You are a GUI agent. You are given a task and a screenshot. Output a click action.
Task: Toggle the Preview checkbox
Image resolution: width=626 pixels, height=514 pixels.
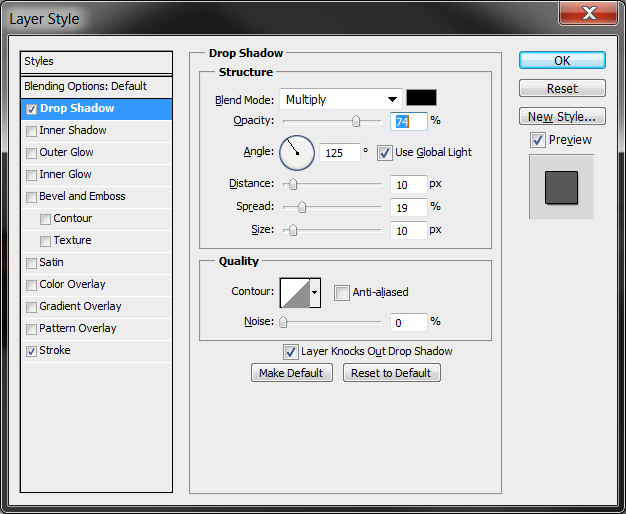pos(538,140)
